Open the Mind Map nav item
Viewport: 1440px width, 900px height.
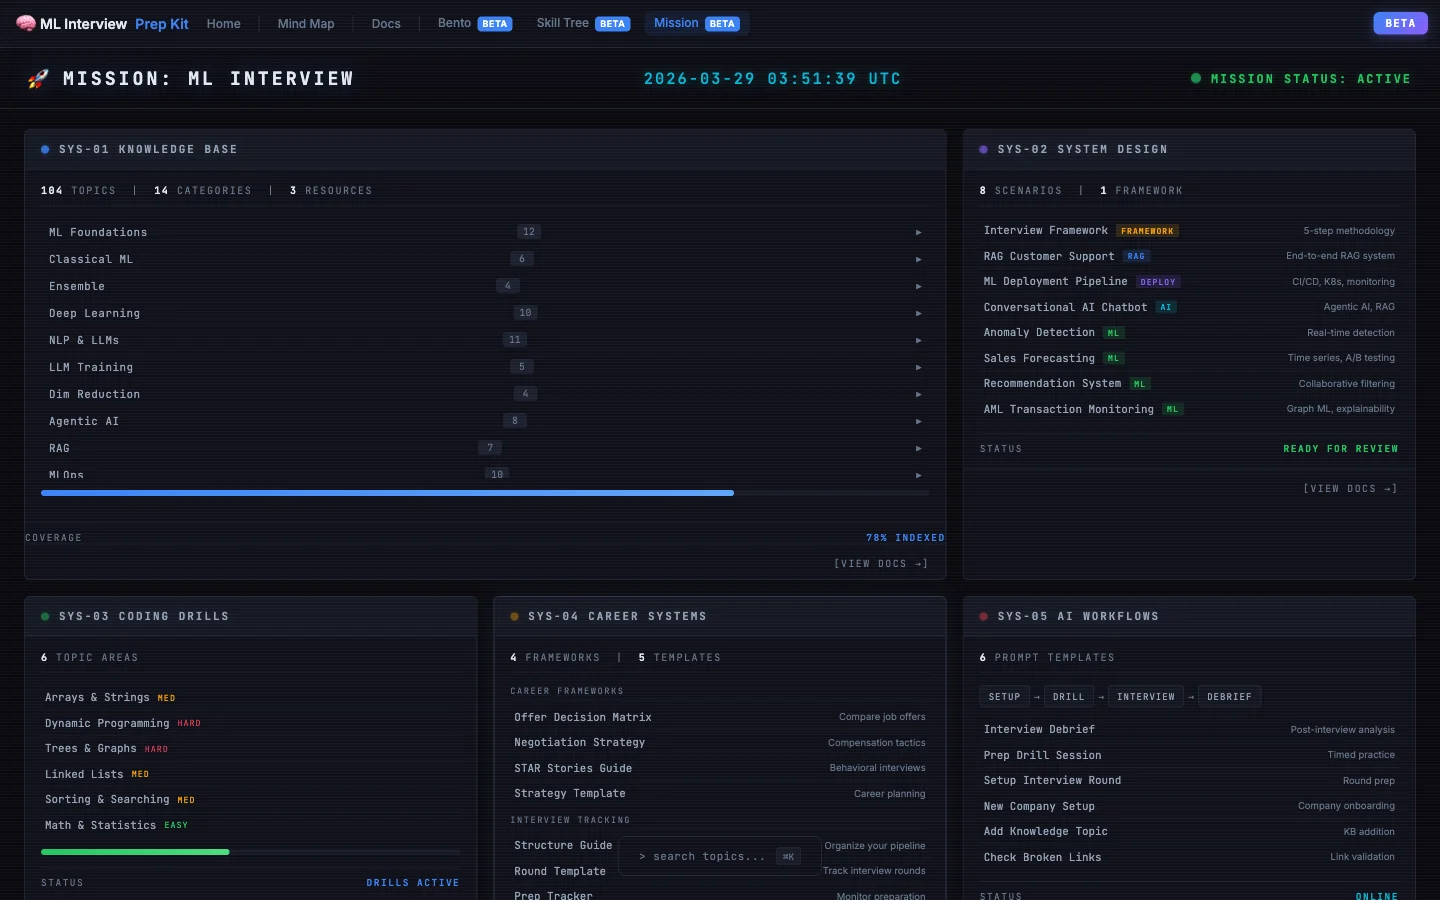click(x=306, y=24)
